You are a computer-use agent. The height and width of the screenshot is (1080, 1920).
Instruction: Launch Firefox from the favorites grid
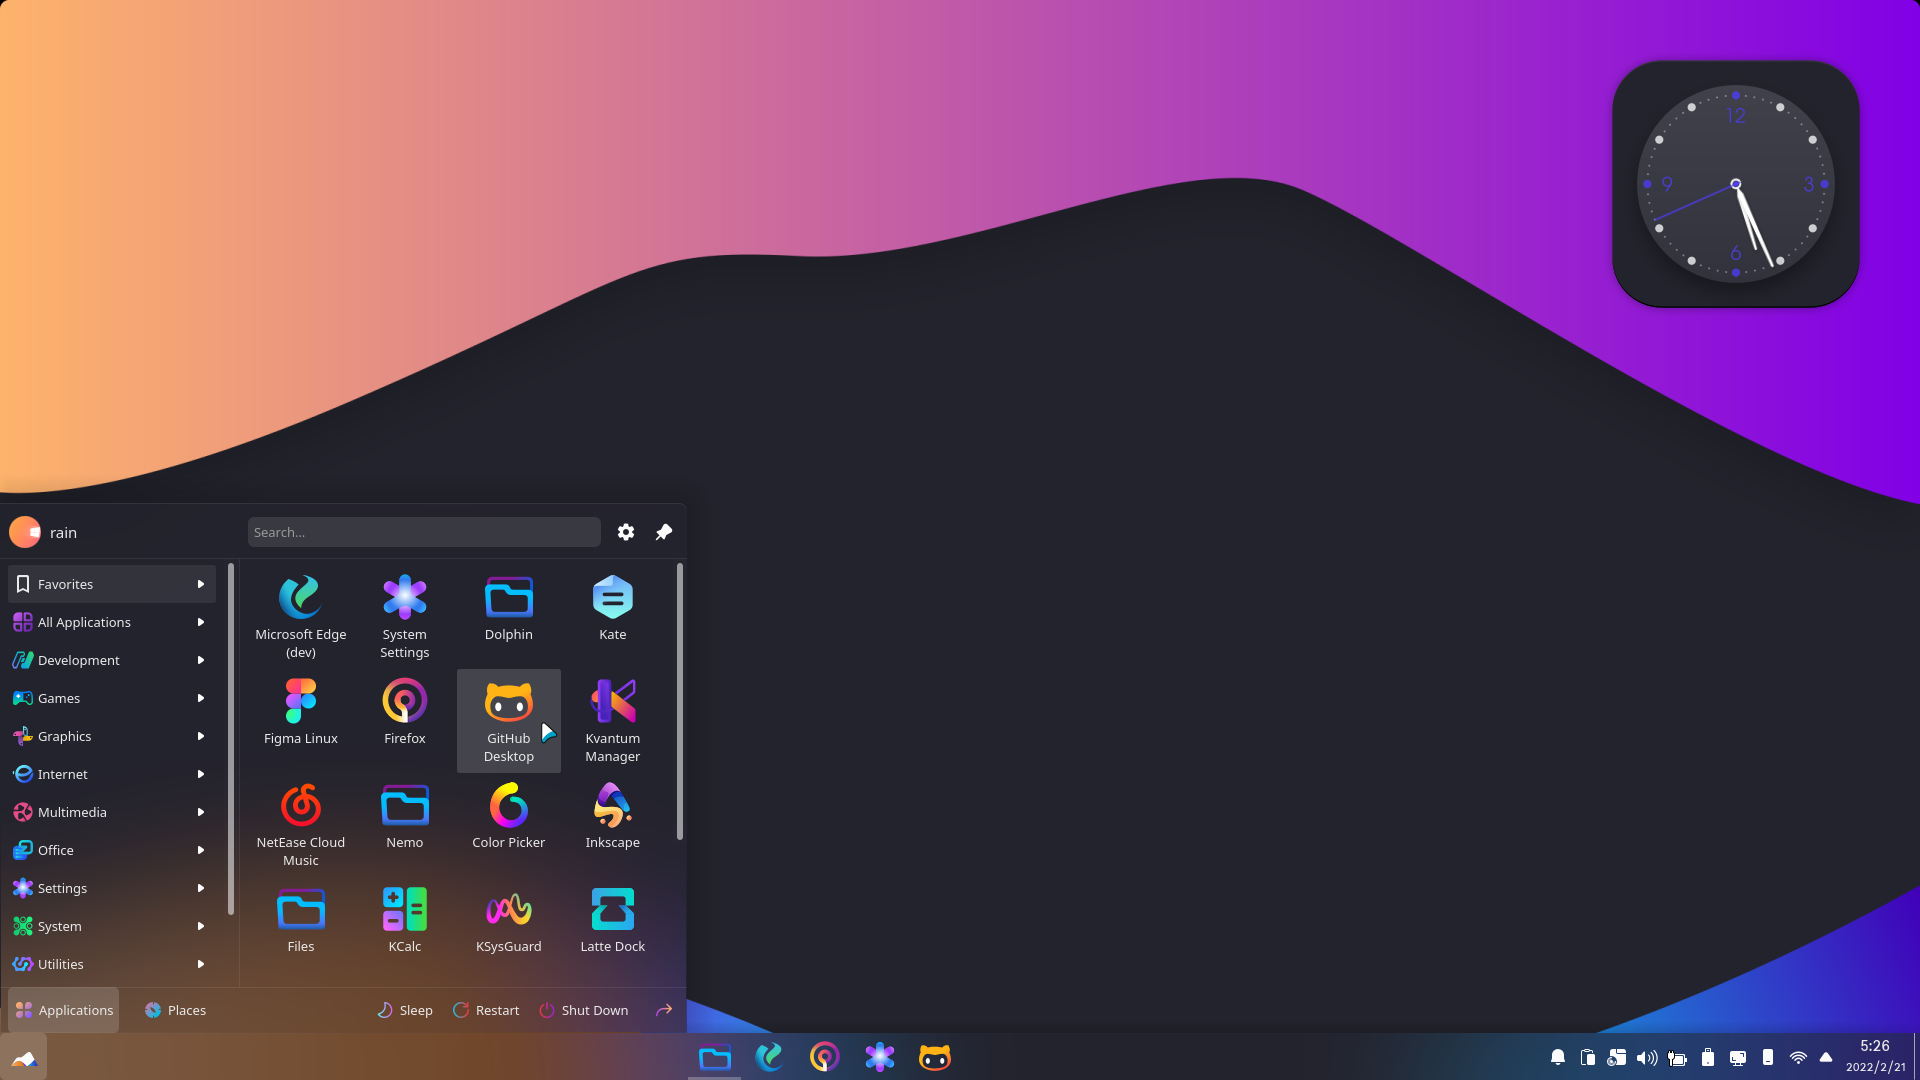click(x=405, y=720)
